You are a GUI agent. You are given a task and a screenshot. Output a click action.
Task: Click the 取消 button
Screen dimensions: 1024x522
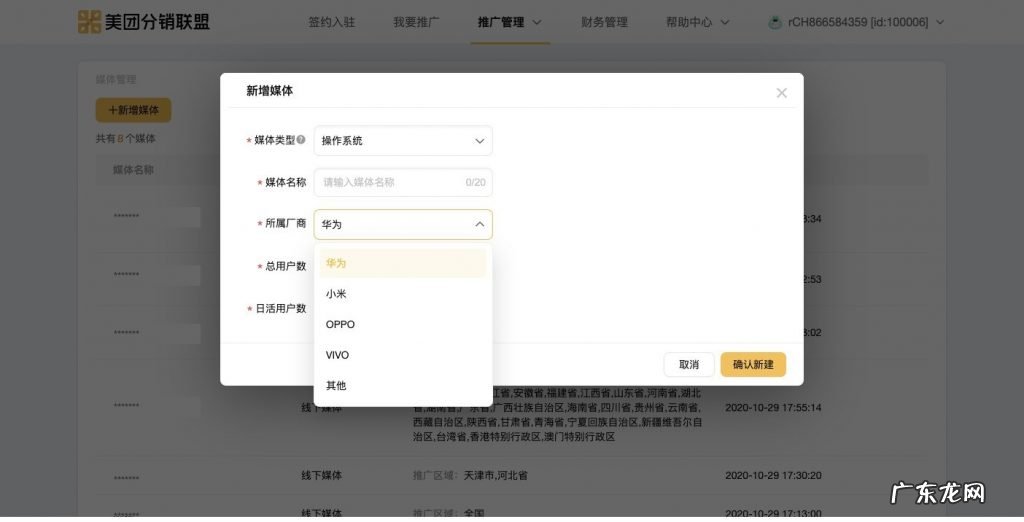689,365
